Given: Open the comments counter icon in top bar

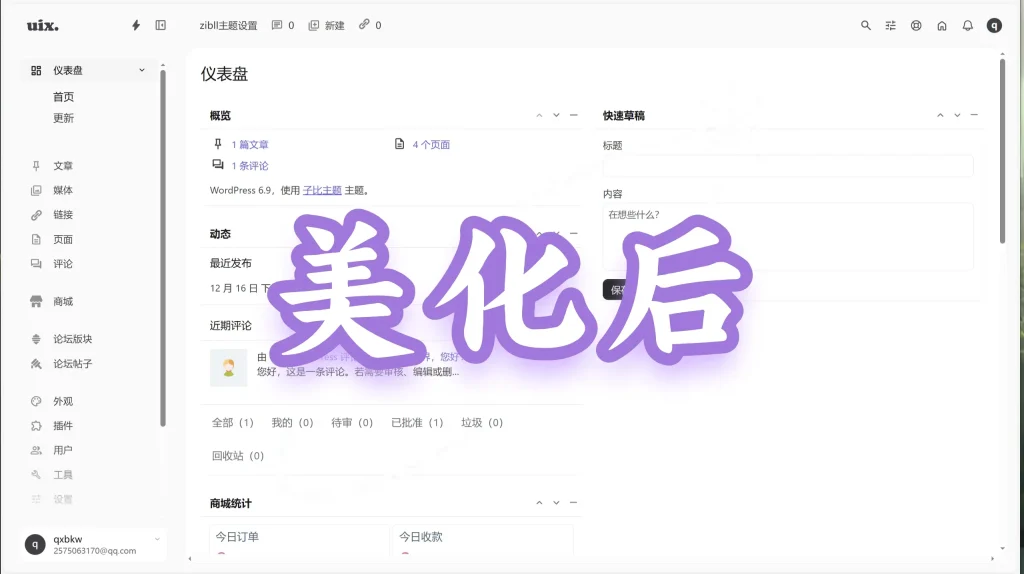Looking at the screenshot, I should pos(277,25).
